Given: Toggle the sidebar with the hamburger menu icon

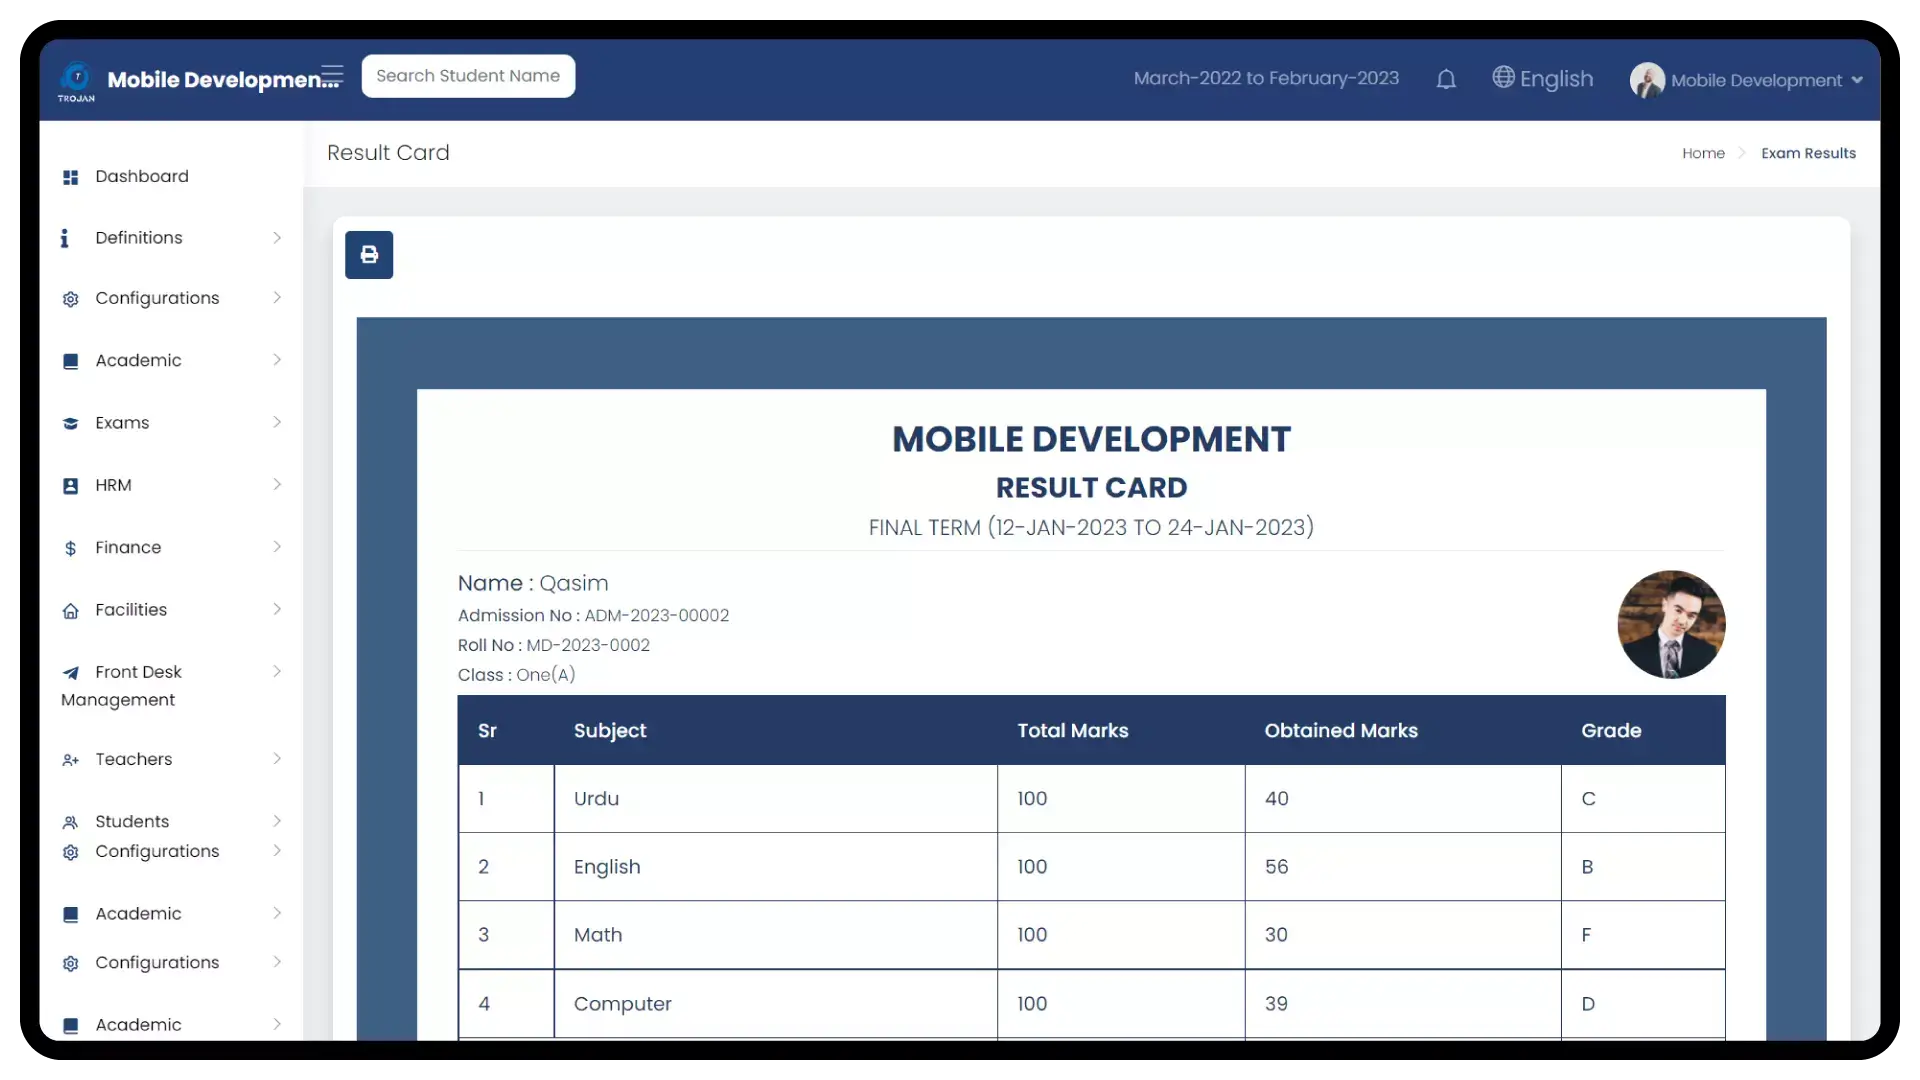Looking at the screenshot, I should [332, 75].
